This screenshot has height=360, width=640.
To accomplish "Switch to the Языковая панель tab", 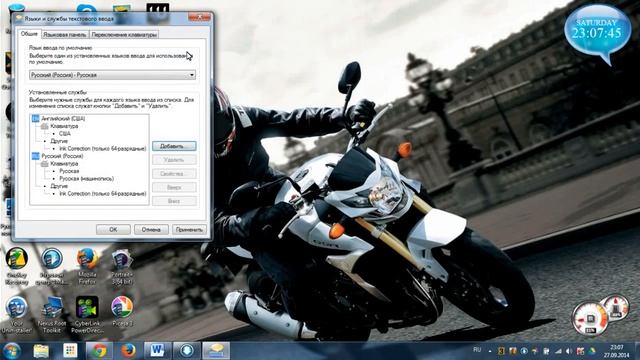I will coord(64,35).
